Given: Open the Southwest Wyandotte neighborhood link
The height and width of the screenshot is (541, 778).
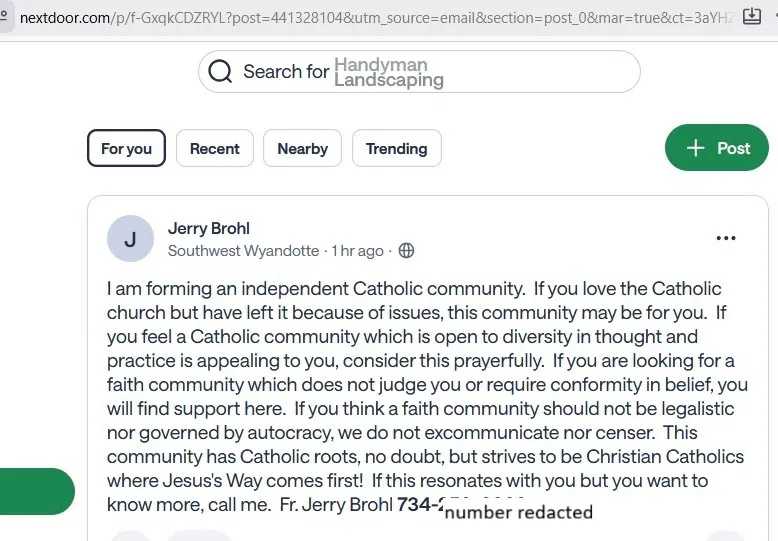Looking at the screenshot, I should [243, 251].
